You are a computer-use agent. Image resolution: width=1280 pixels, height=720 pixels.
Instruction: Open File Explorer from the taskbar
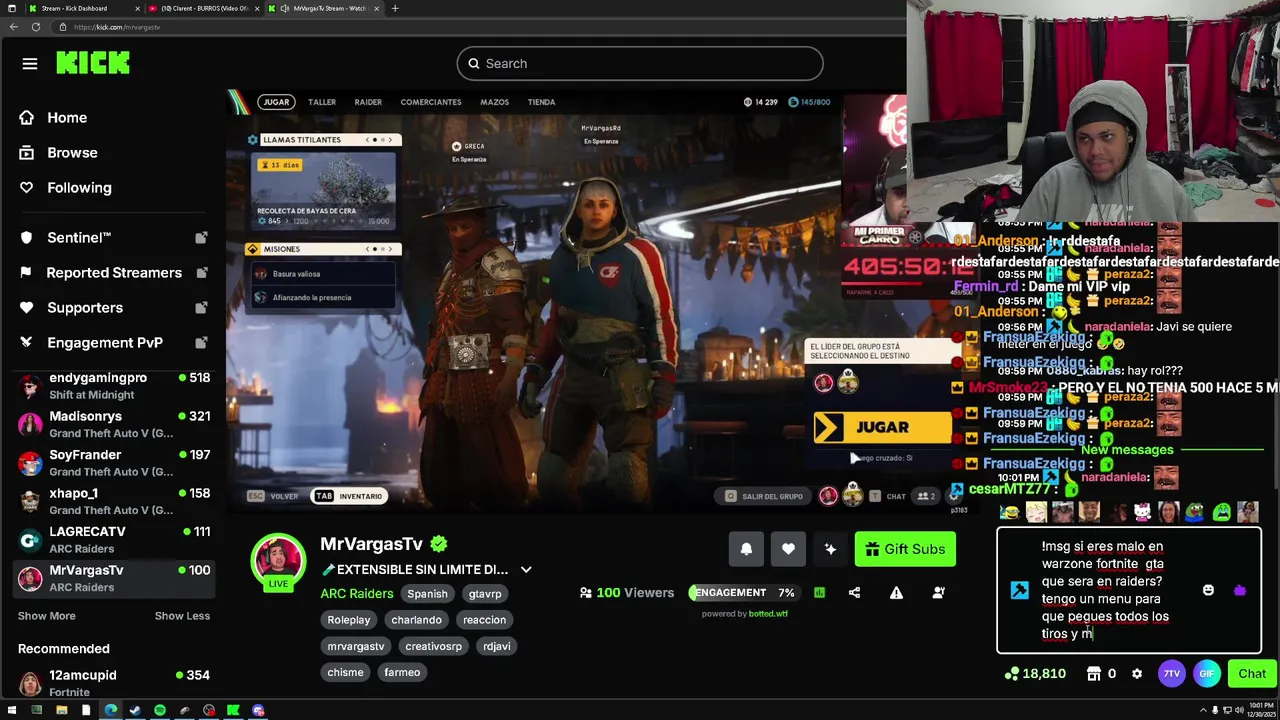(61, 711)
